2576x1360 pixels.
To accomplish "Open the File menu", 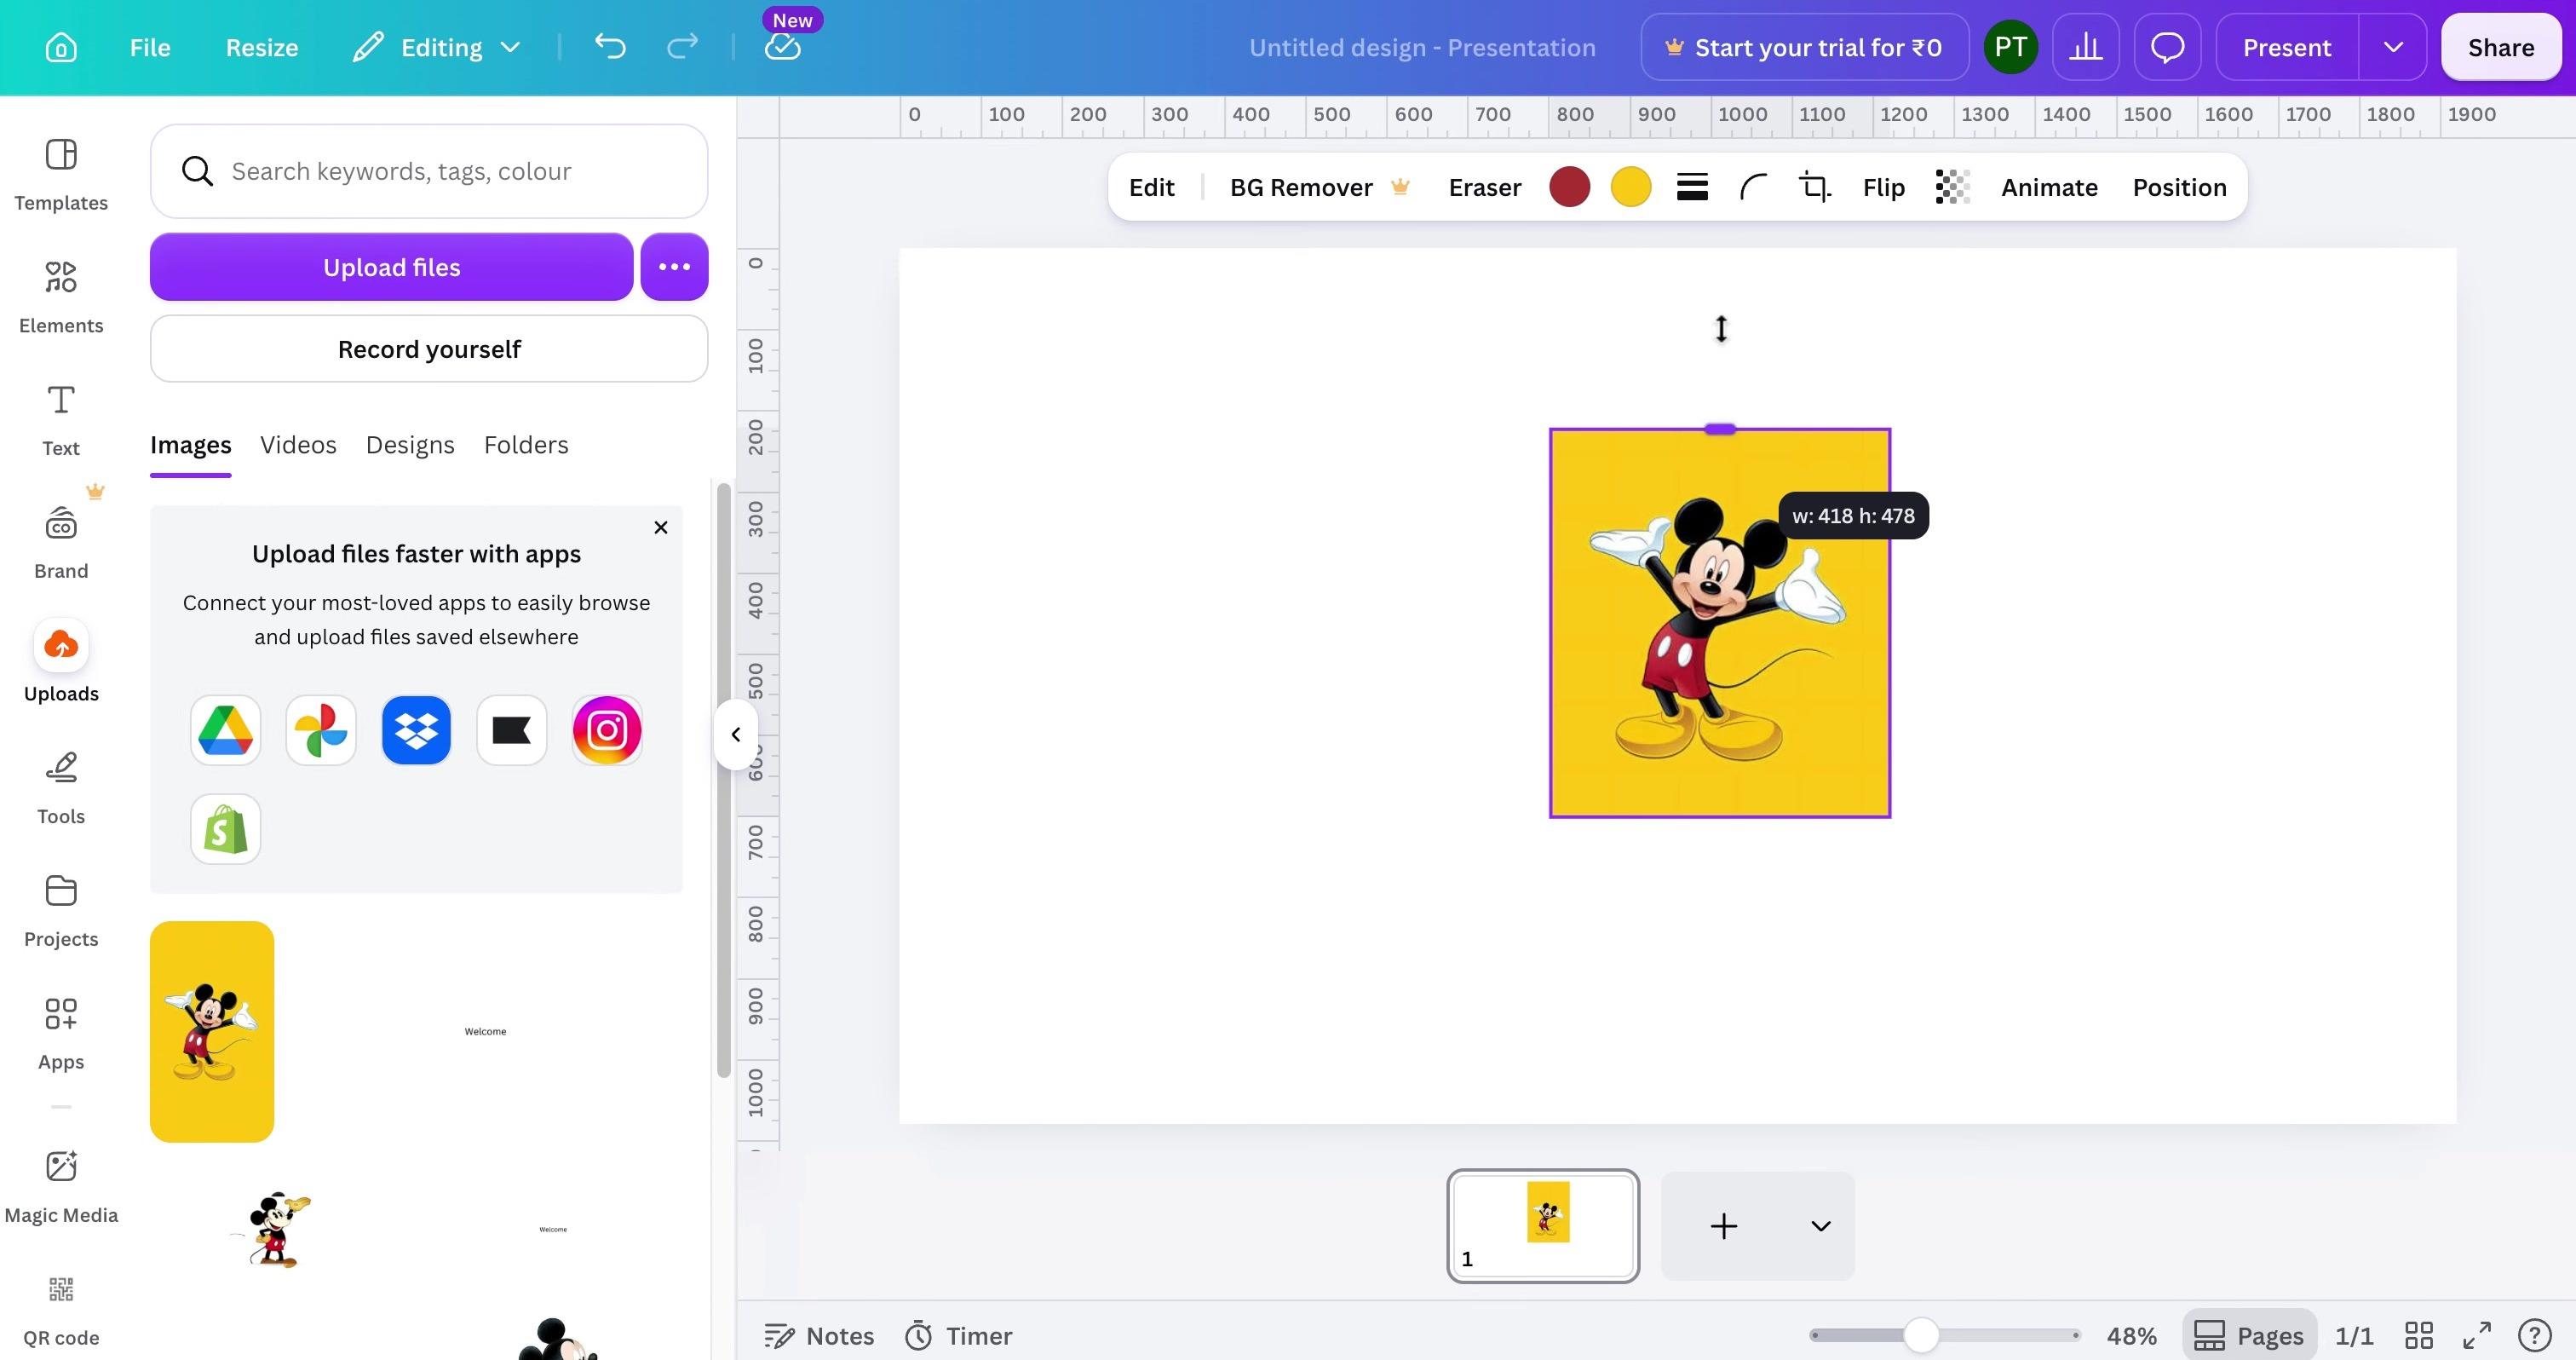I will [x=150, y=47].
